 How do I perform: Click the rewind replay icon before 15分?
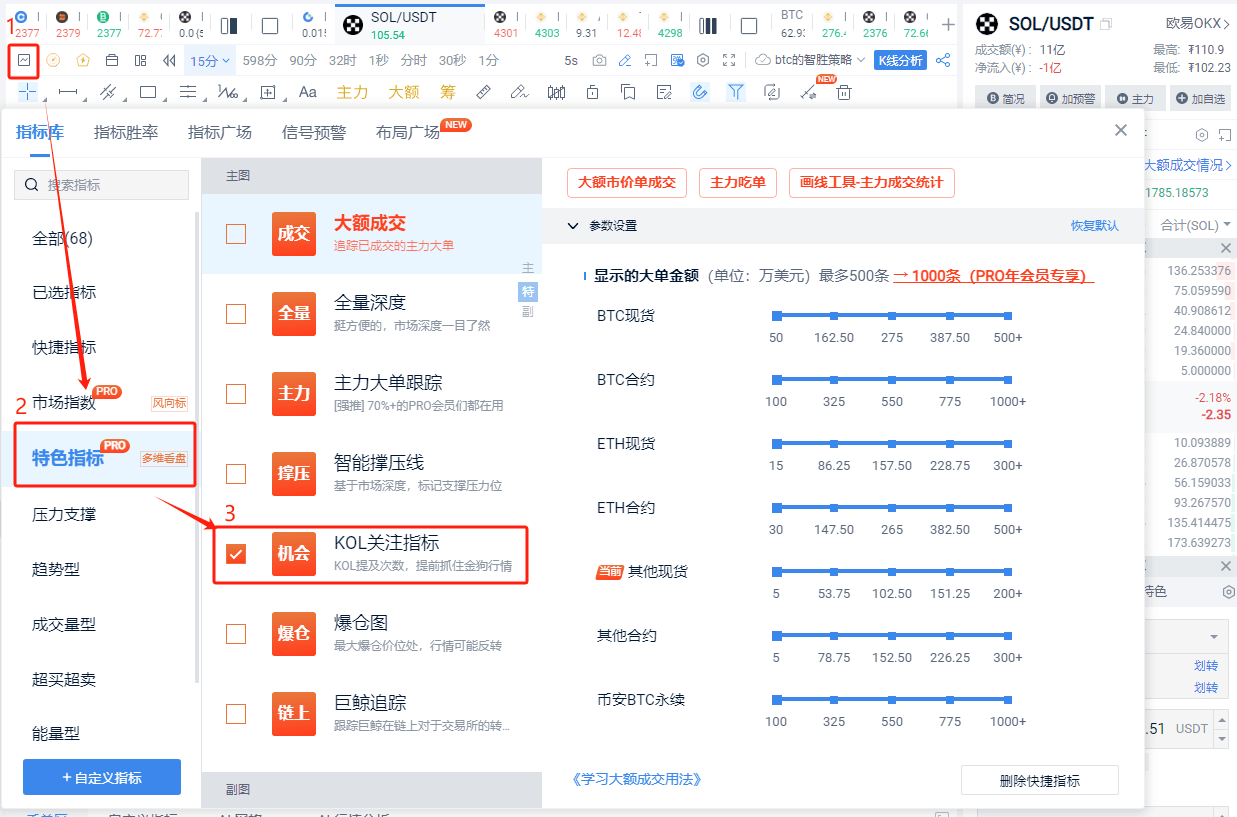[x=170, y=60]
